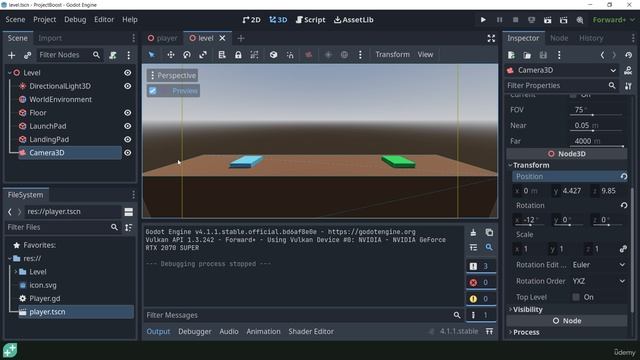This screenshot has width=640, height=360.
Task: Open the Forward+ renderer dropdown
Action: click(613, 20)
